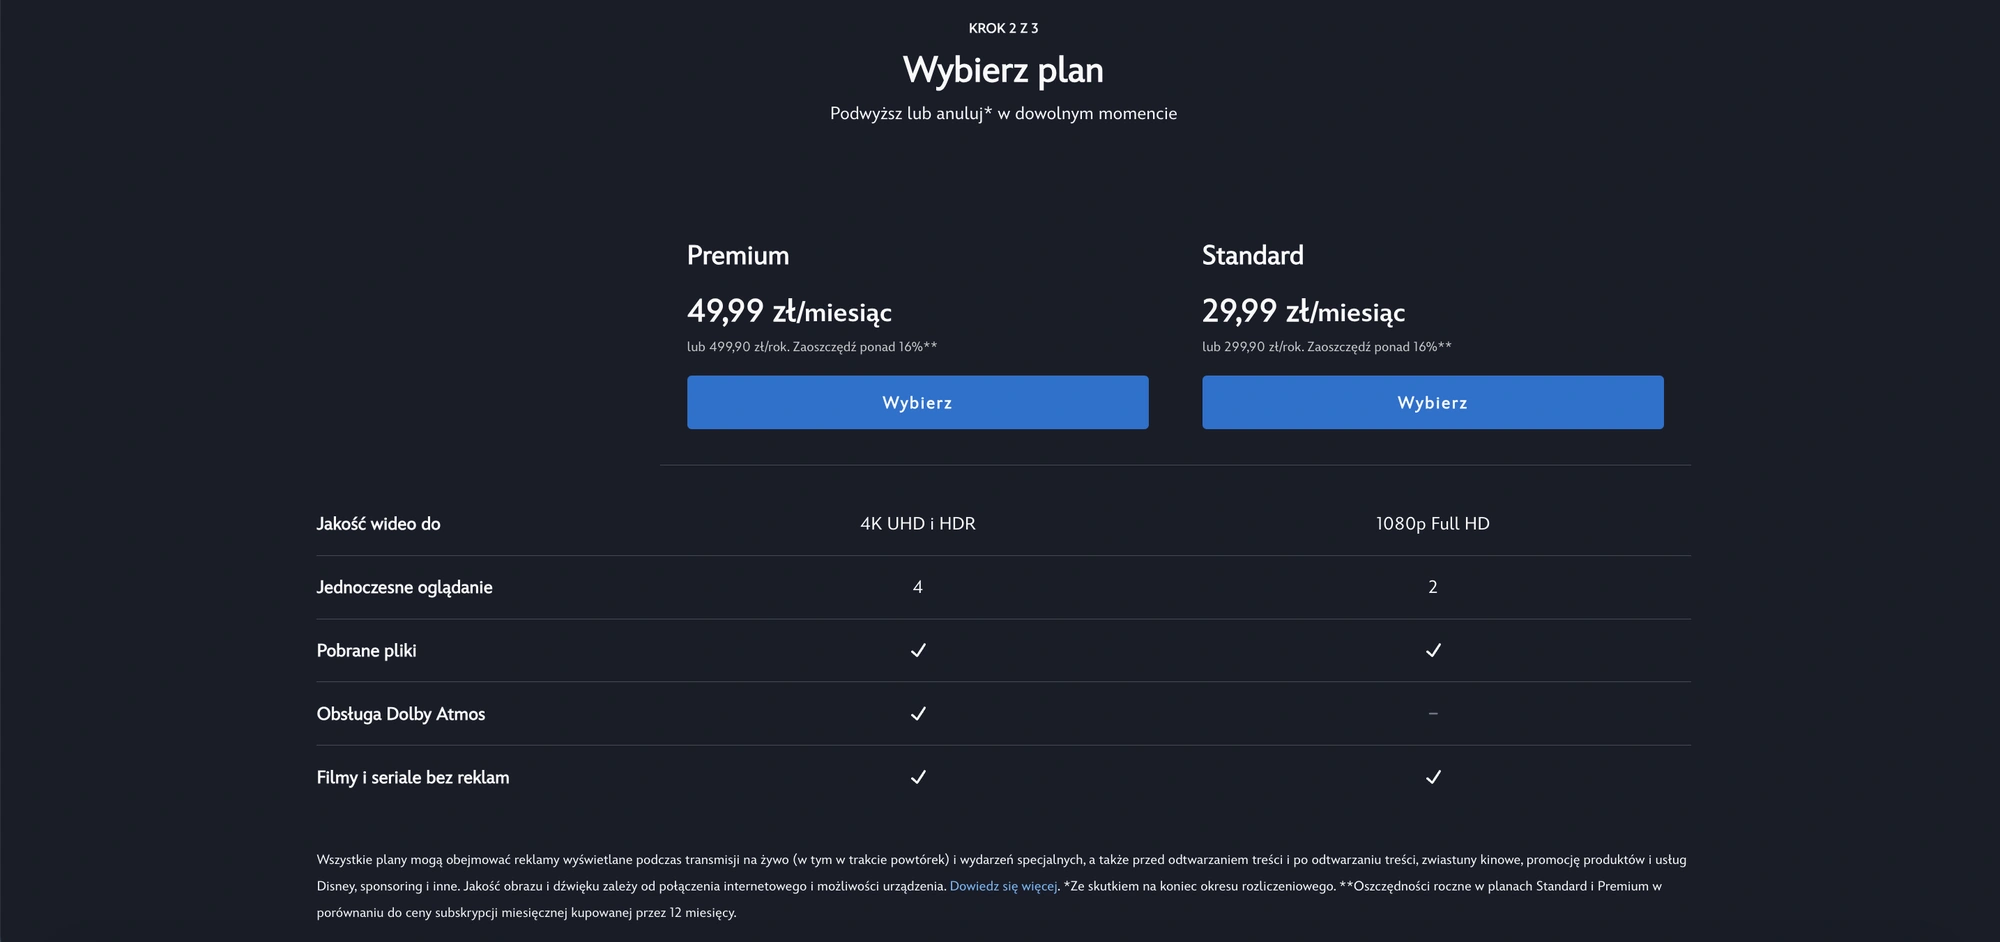
Task: Click the Premium plan heading
Action: click(738, 256)
